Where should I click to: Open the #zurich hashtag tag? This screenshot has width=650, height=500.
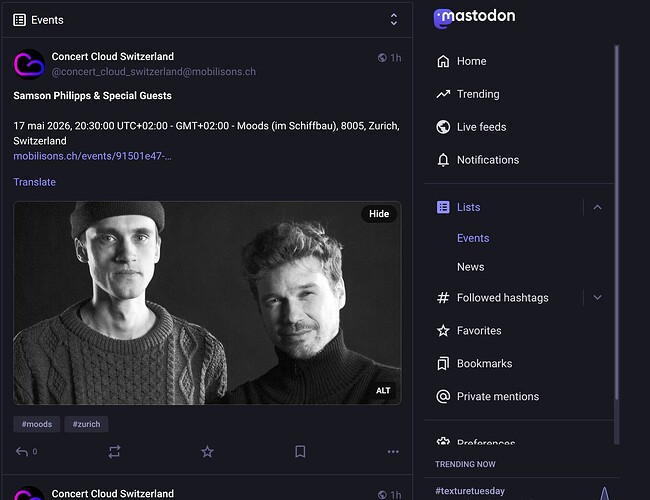[86, 424]
